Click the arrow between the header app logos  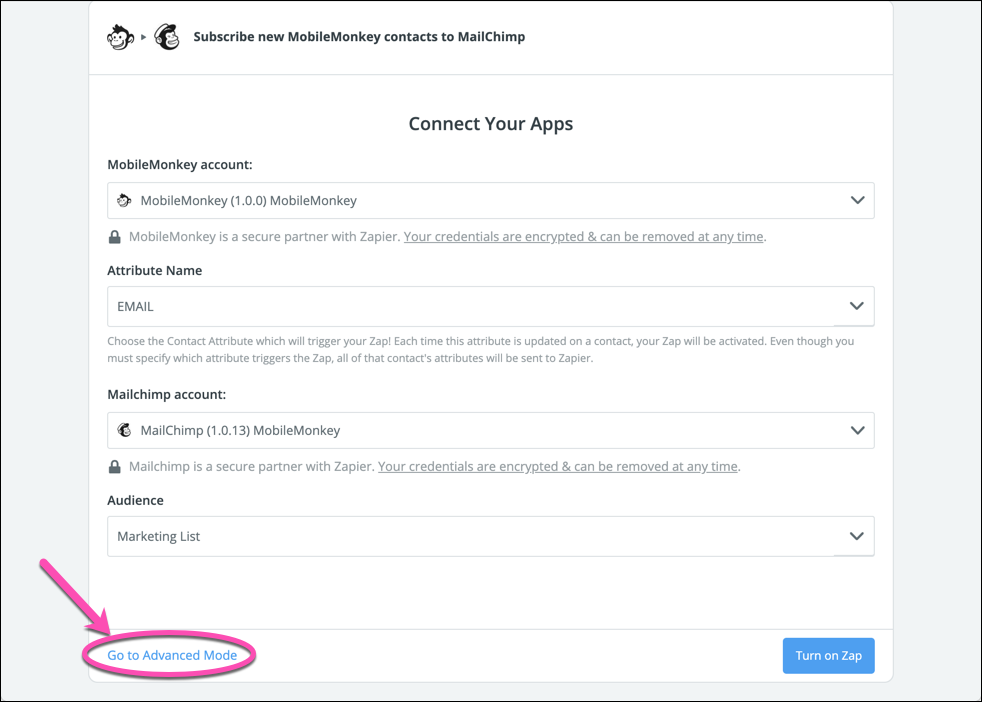pos(144,37)
